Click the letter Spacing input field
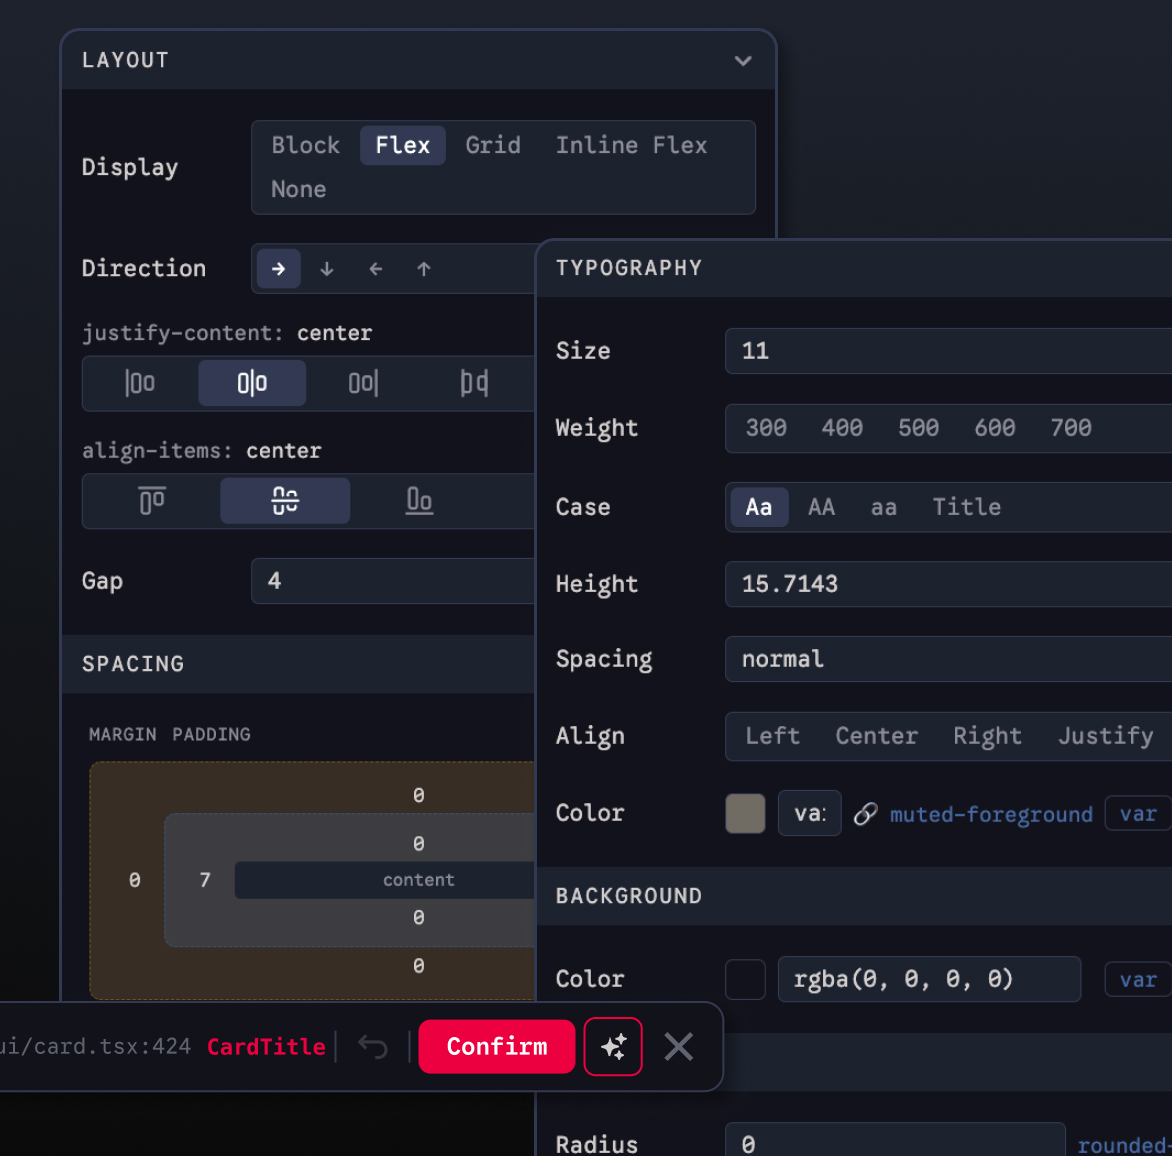This screenshot has height=1156, width=1172. pos(949,659)
